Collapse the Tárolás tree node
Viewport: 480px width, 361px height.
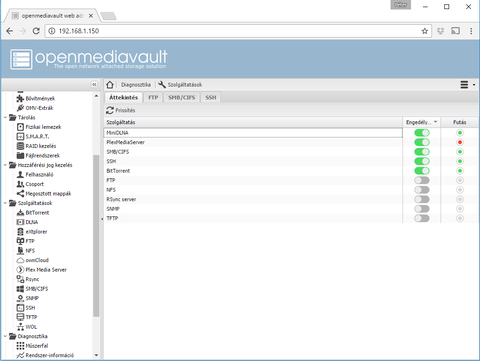tap(5, 117)
